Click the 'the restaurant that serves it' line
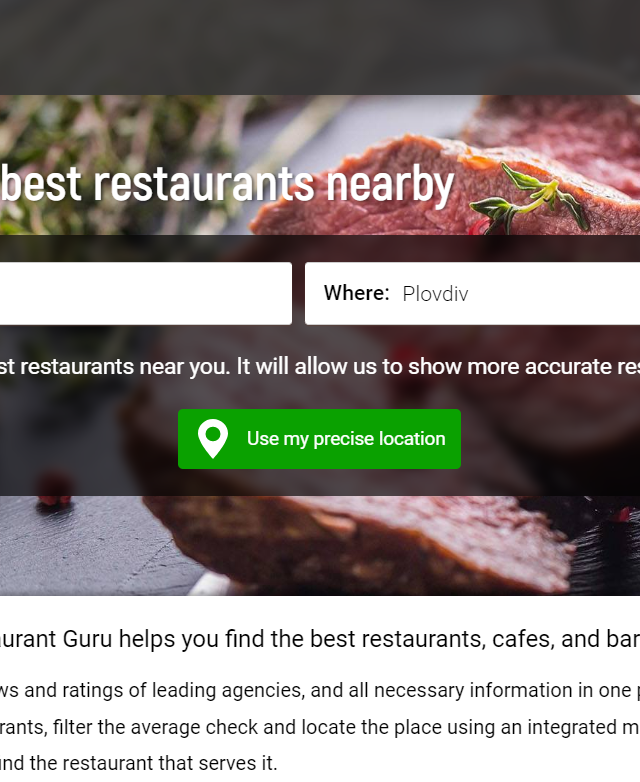The height and width of the screenshot is (782, 640). point(139,763)
